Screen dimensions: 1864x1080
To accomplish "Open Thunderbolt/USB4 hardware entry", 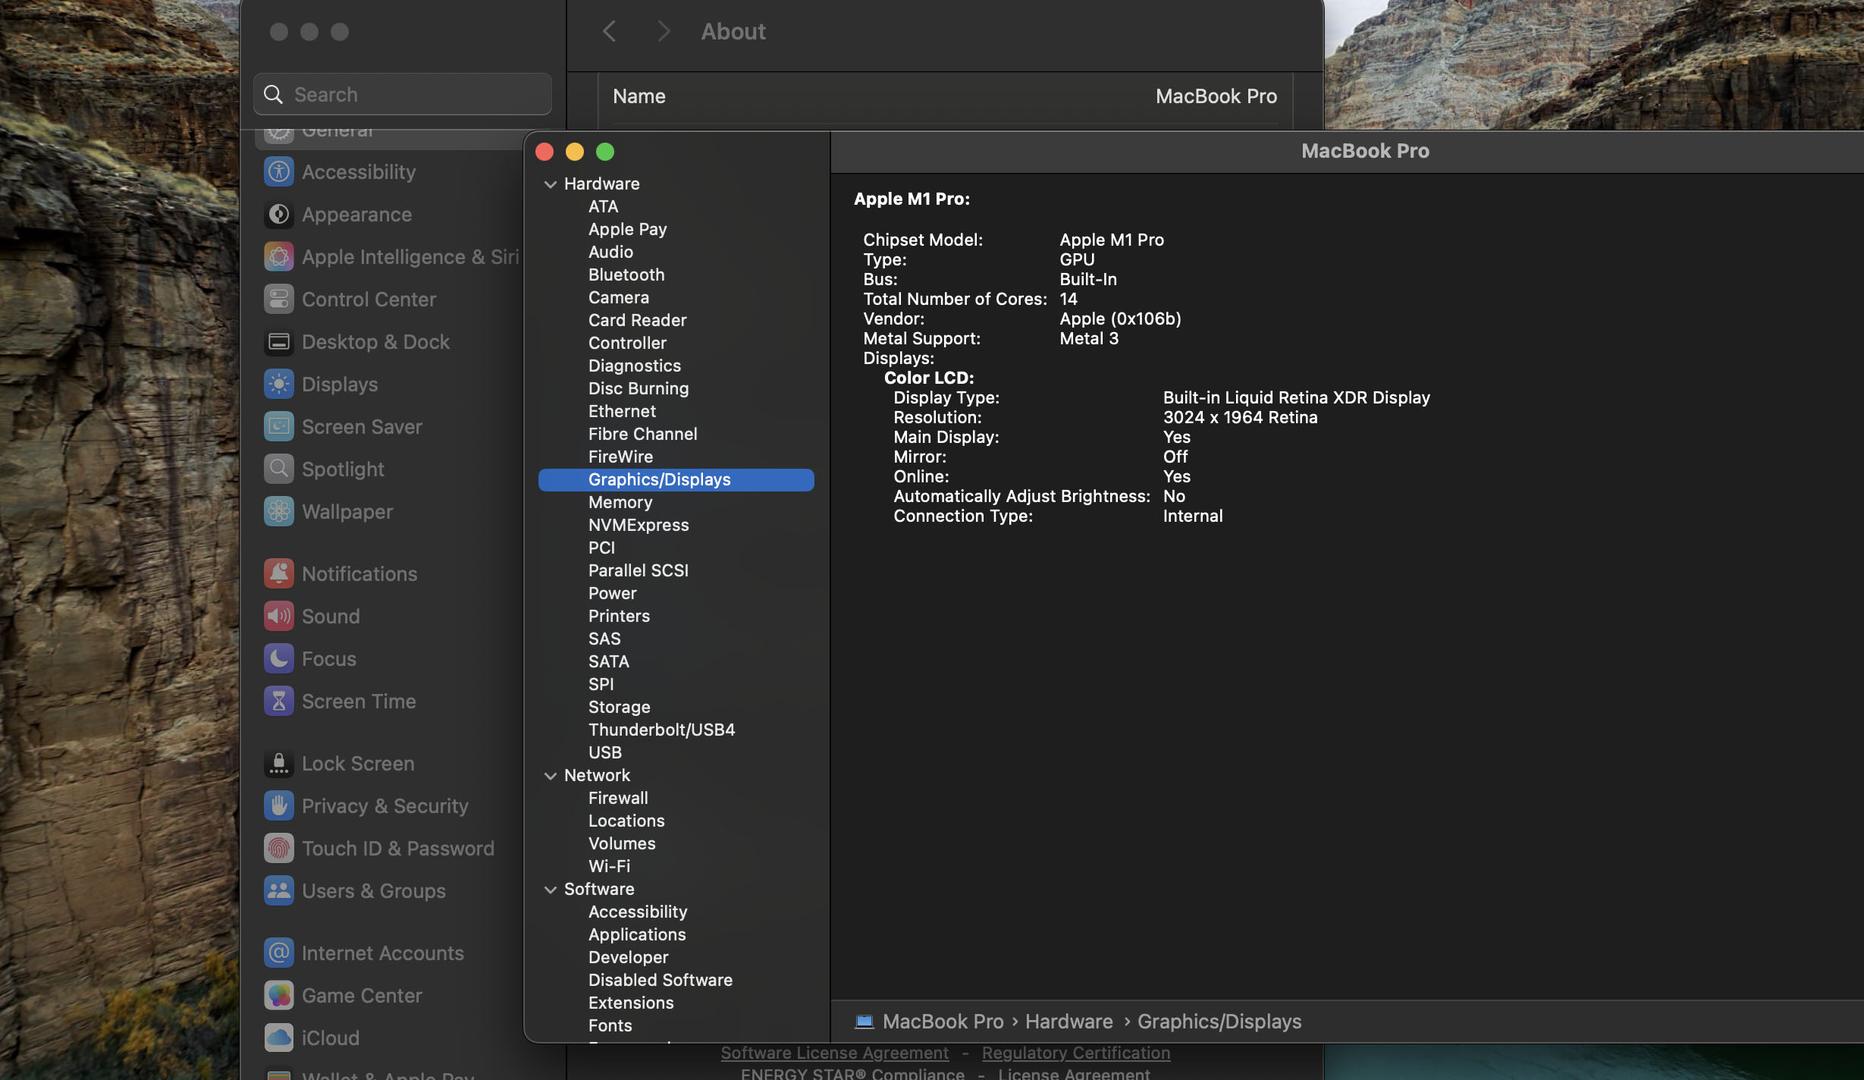I will [x=661, y=730].
